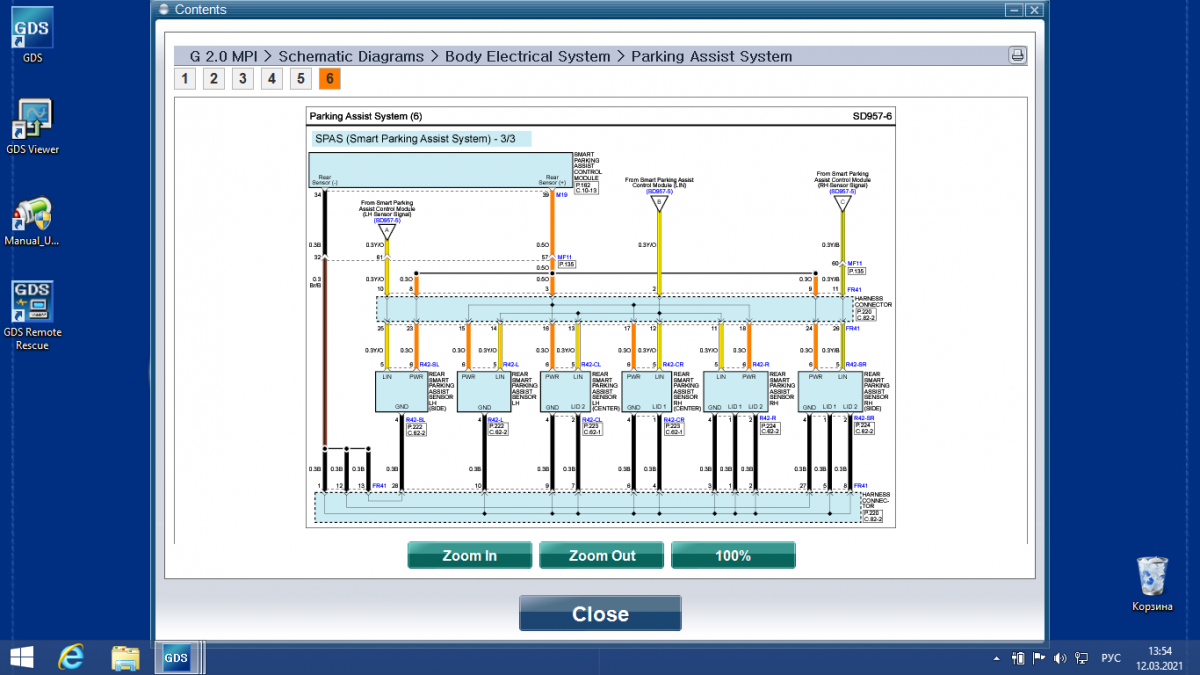Open File Explorer from the taskbar
The height and width of the screenshot is (675, 1200).
click(x=125, y=656)
